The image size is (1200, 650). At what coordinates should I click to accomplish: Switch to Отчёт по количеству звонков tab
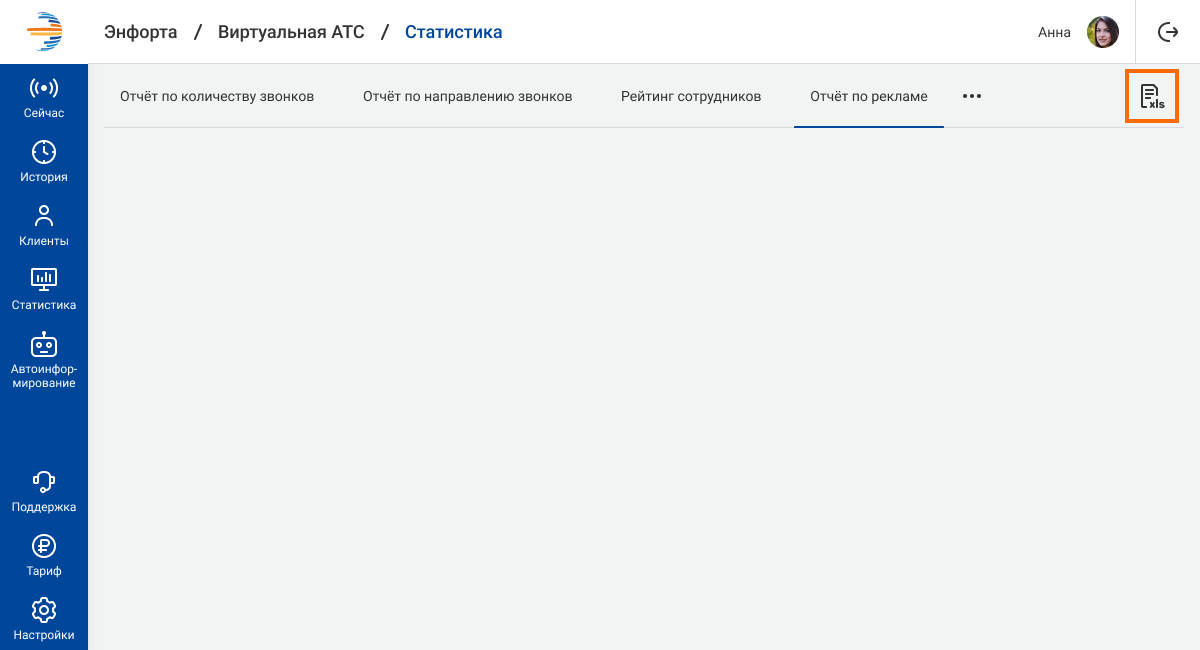click(217, 97)
